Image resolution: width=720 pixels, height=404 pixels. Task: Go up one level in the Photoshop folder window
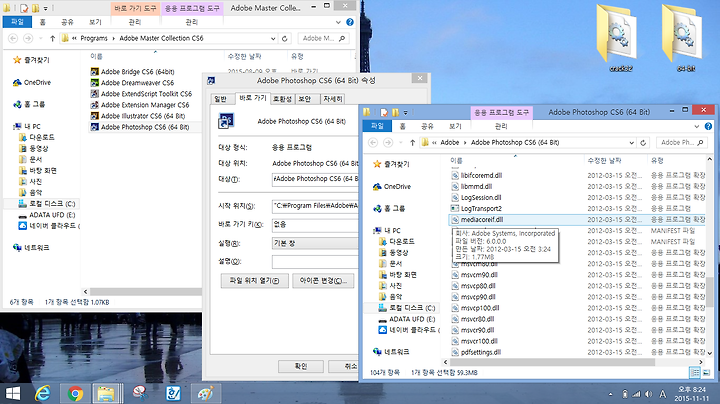[412, 143]
